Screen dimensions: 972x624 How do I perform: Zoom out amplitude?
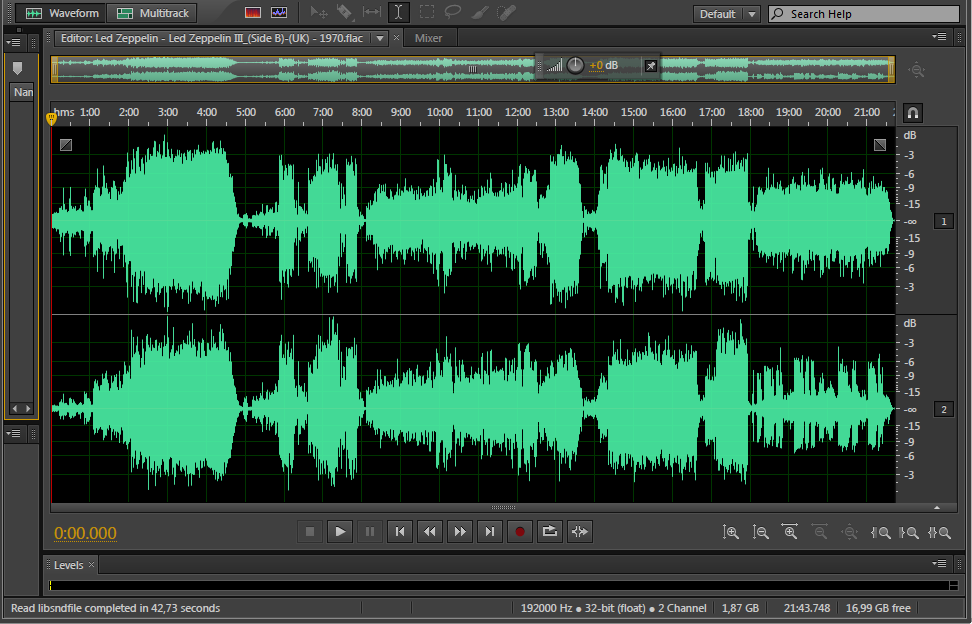click(761, 532)
